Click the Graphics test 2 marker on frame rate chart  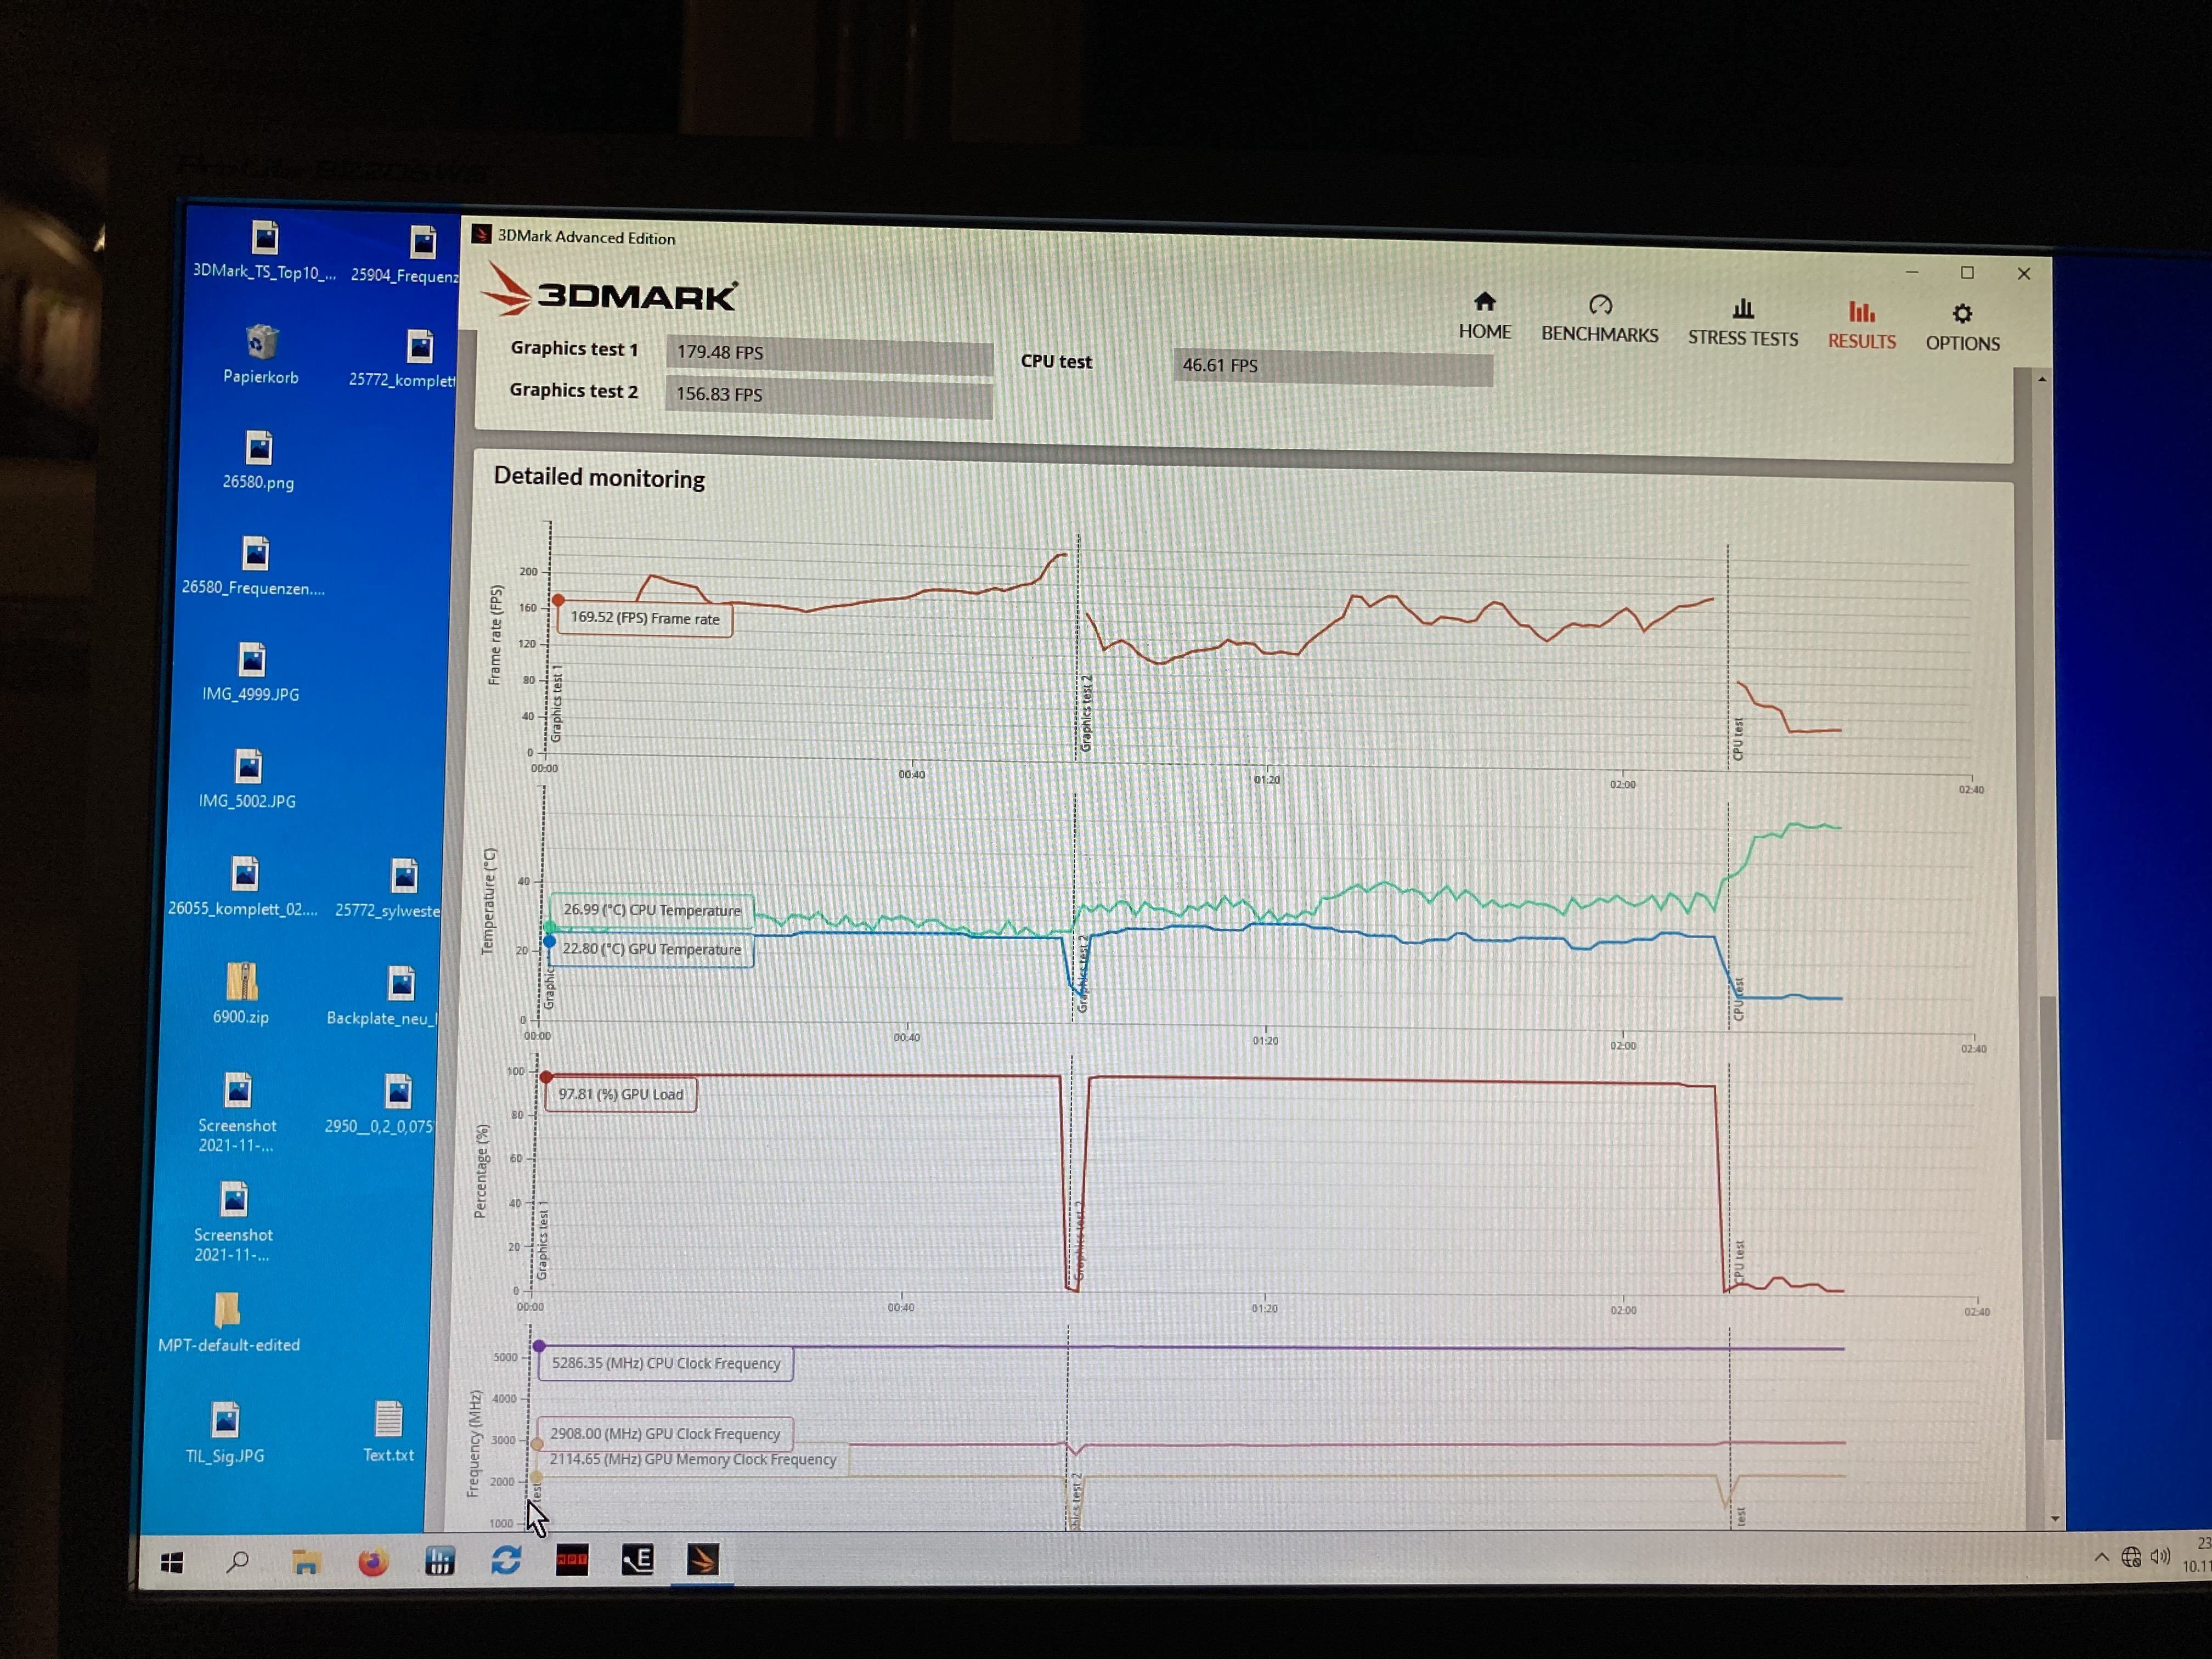click(1086, 713)
